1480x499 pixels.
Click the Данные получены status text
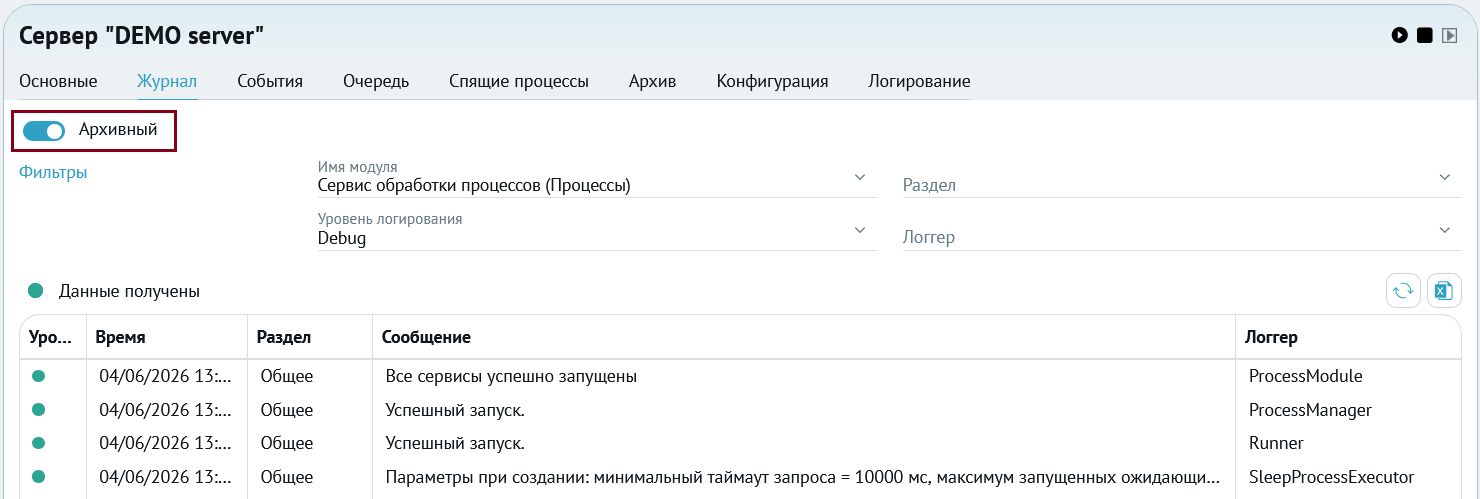129,291
